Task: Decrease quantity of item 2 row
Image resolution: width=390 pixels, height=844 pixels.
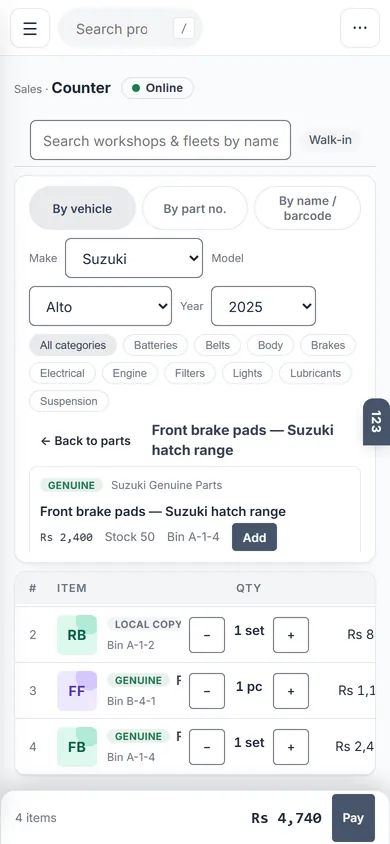Action: click(x=207, y=635)
